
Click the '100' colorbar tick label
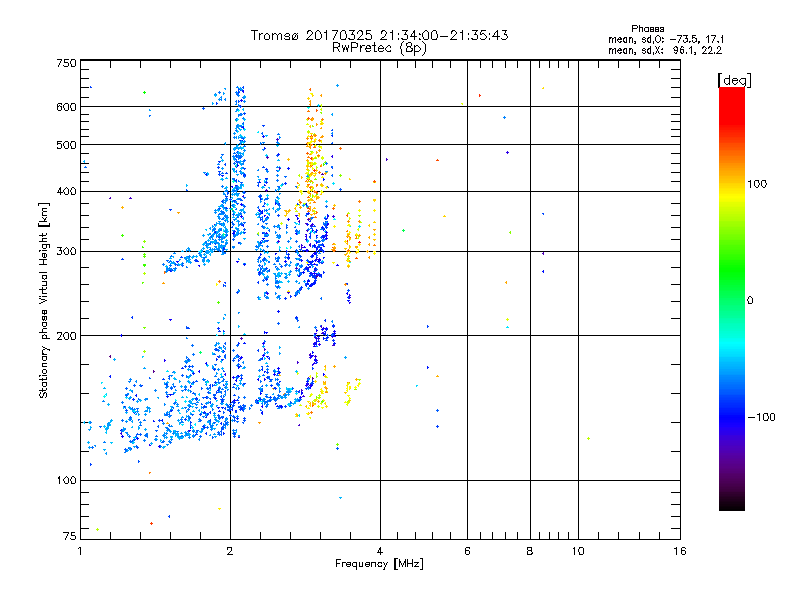[x=757, y=184]
